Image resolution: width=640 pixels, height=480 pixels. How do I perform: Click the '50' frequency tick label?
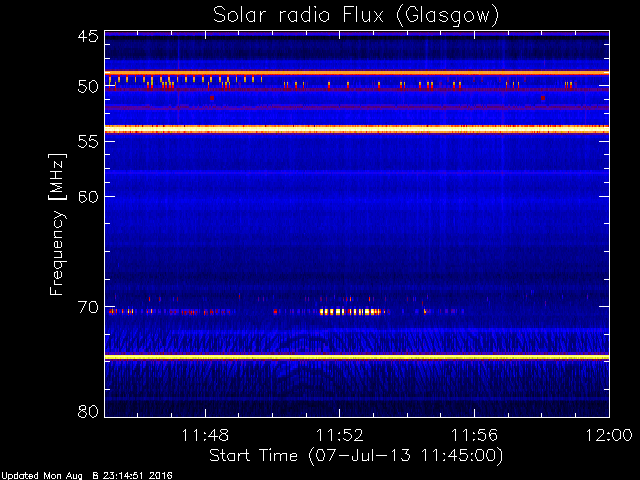pyautogui.click(x=88, y=87)
